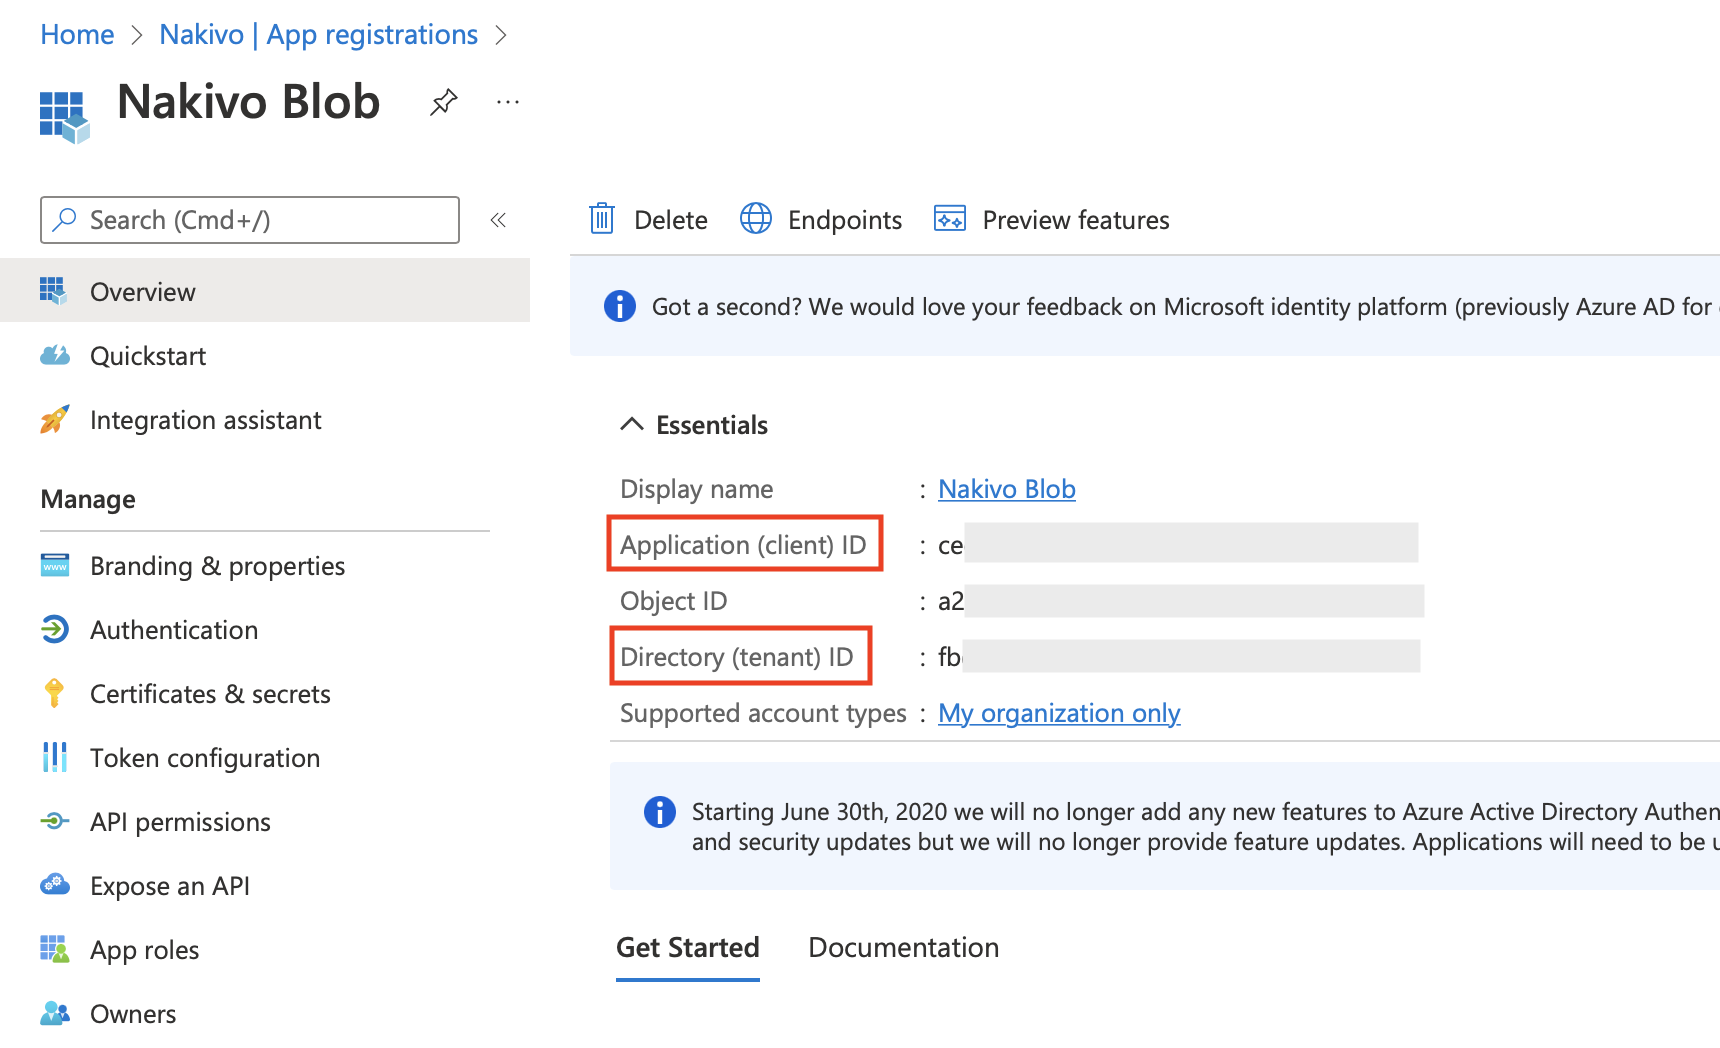Screen dimensions: 1720x1048
Task: Click the Preview features icon
Action: coord(949,219)
